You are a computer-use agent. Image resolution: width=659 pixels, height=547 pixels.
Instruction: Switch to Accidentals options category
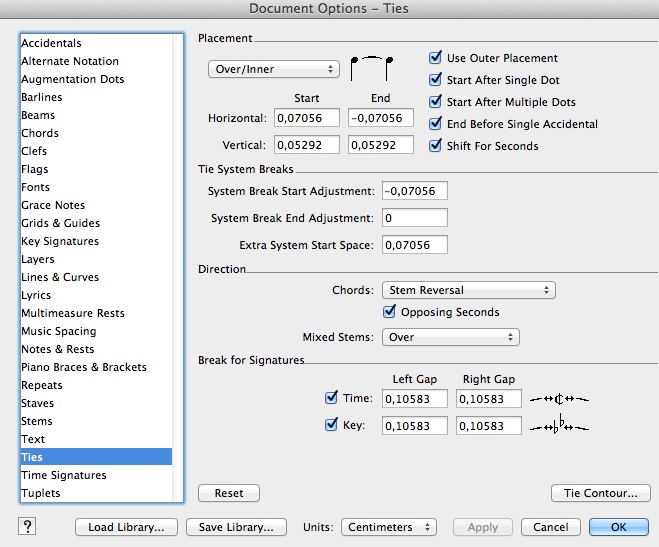tap(51, 43)
